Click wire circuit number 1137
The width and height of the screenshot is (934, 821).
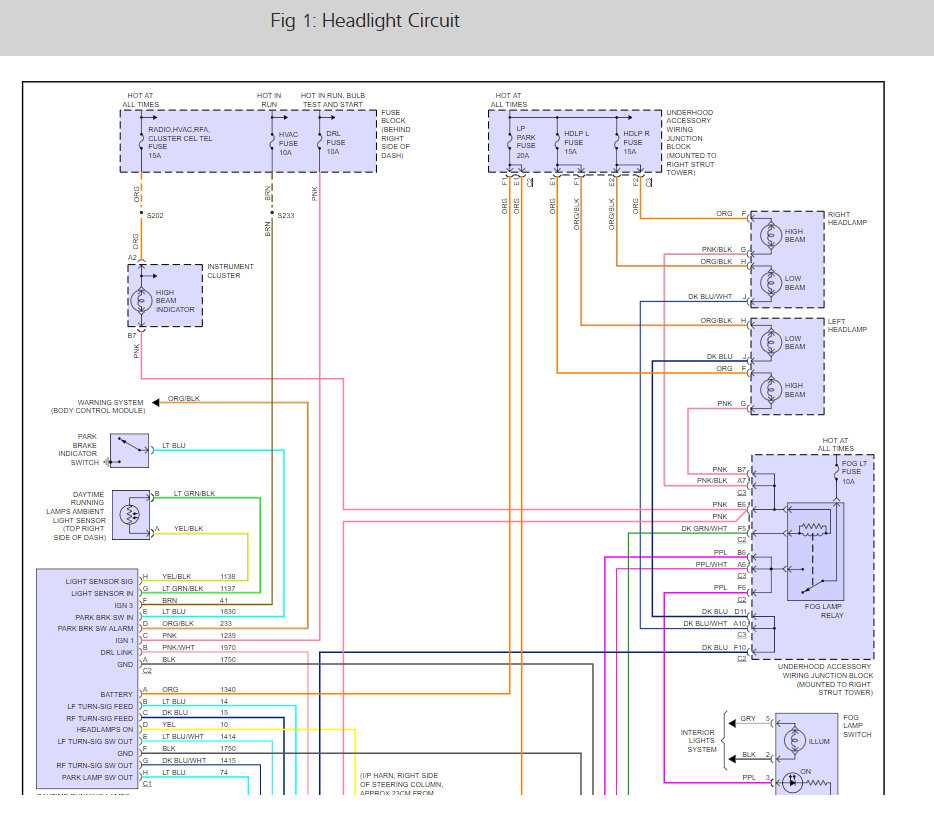228,589
